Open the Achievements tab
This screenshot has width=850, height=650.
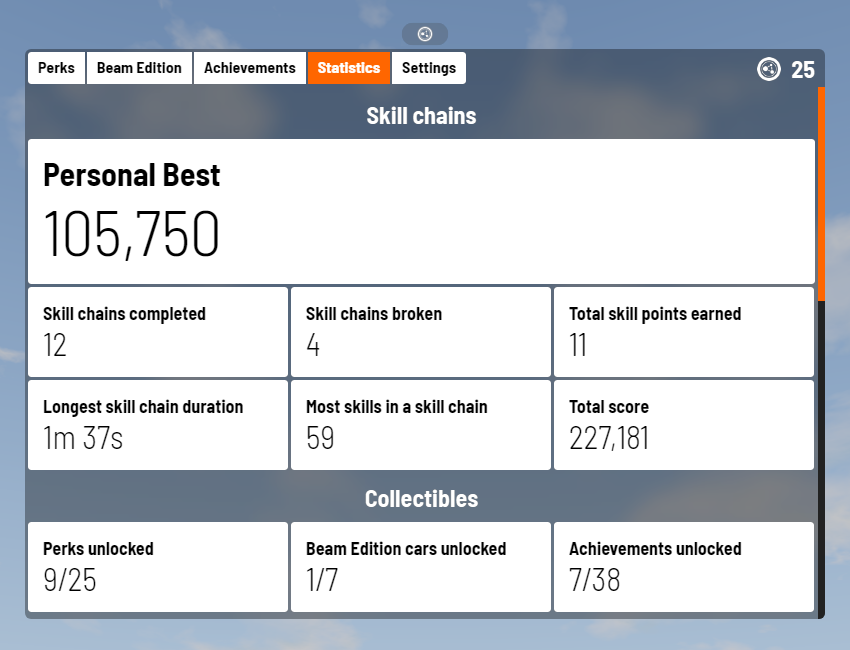(x=250, y=68)
